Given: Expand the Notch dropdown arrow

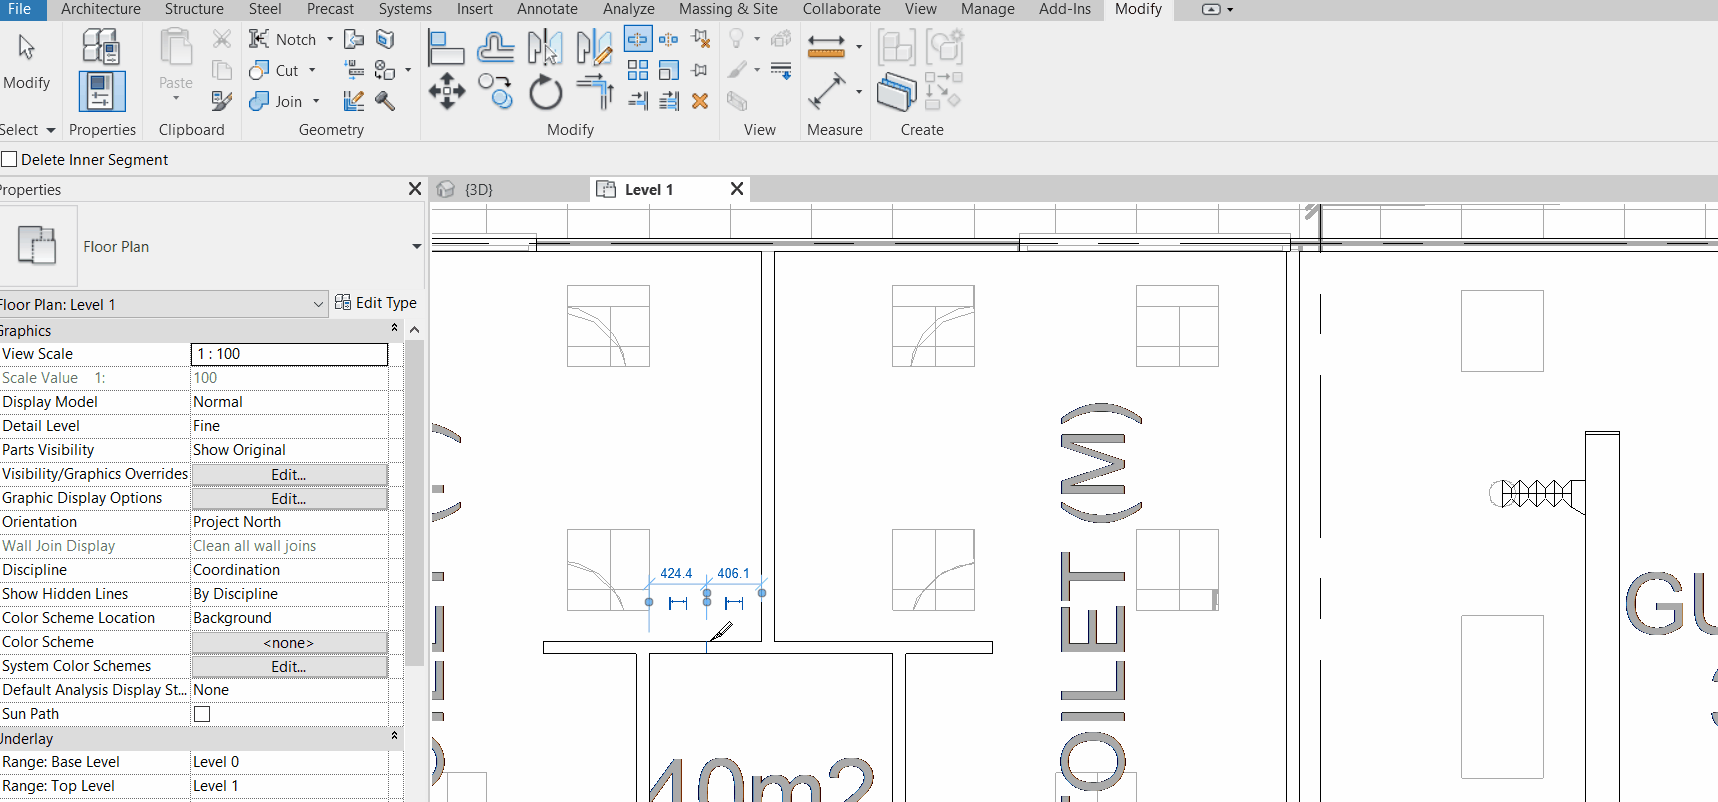Looking at the screenshot, I should (x=330, y=39).
